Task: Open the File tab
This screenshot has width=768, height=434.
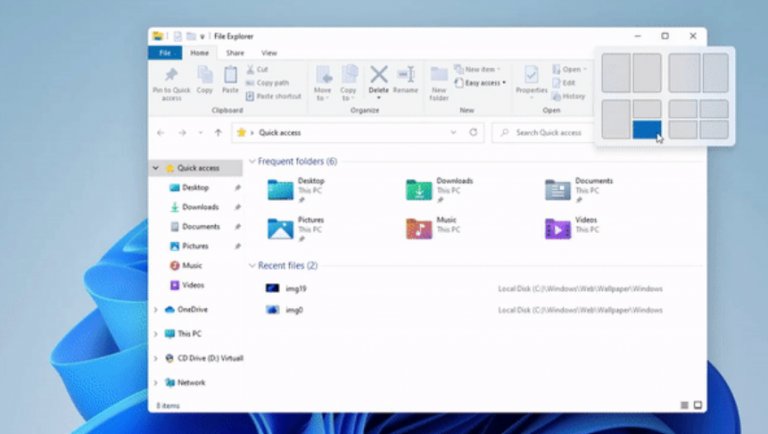Action: (165, 53)
